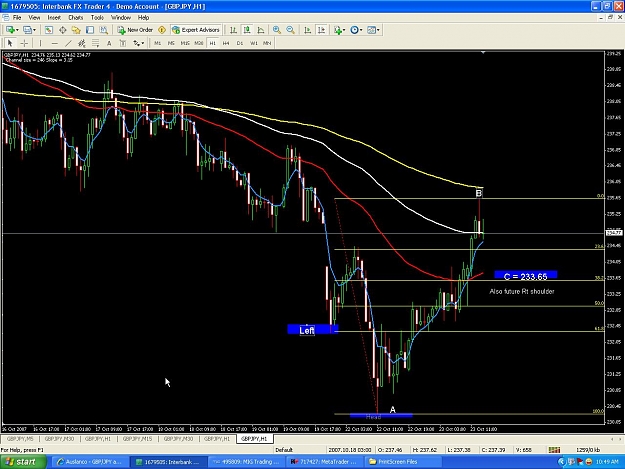The image size is (625, 469).
Task: Open the Window menu
Action: pyautogui.click(x=121, y=18)
